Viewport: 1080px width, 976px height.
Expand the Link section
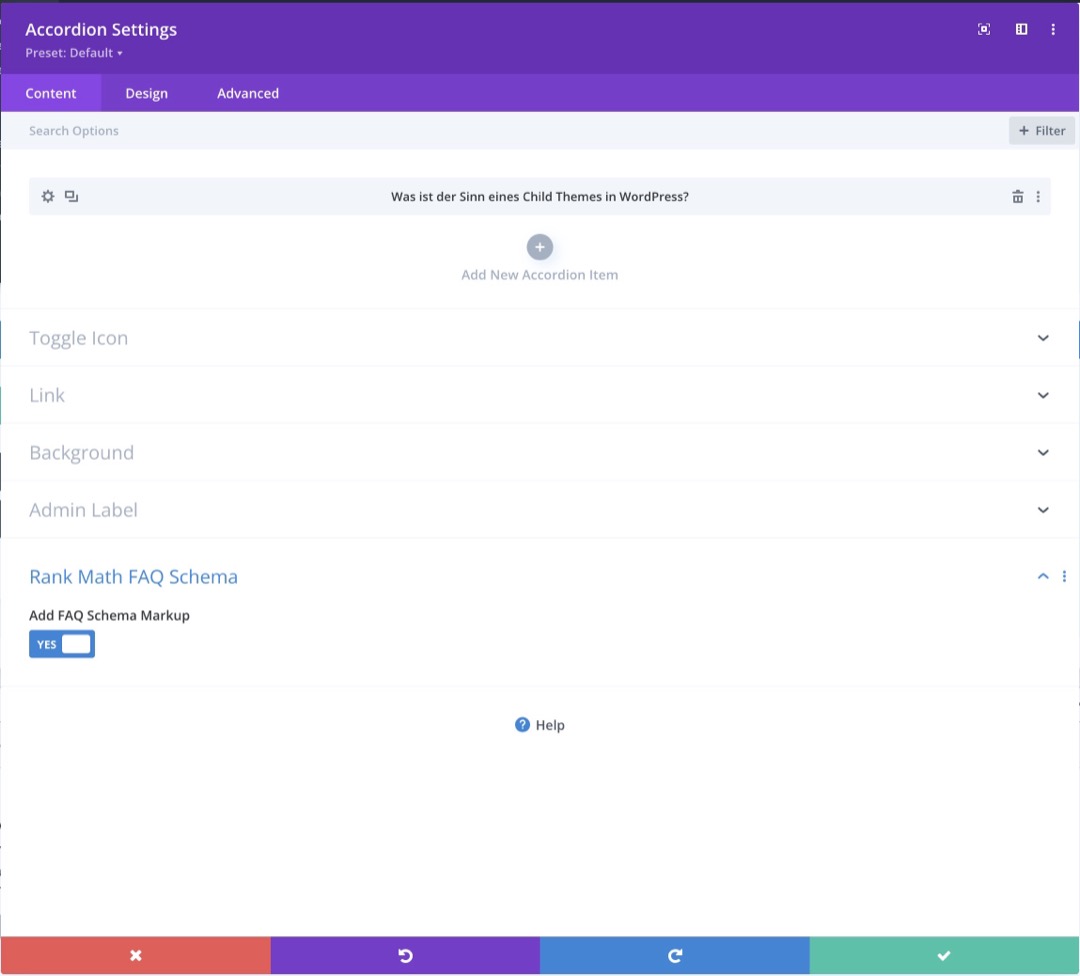[1043, 395]
